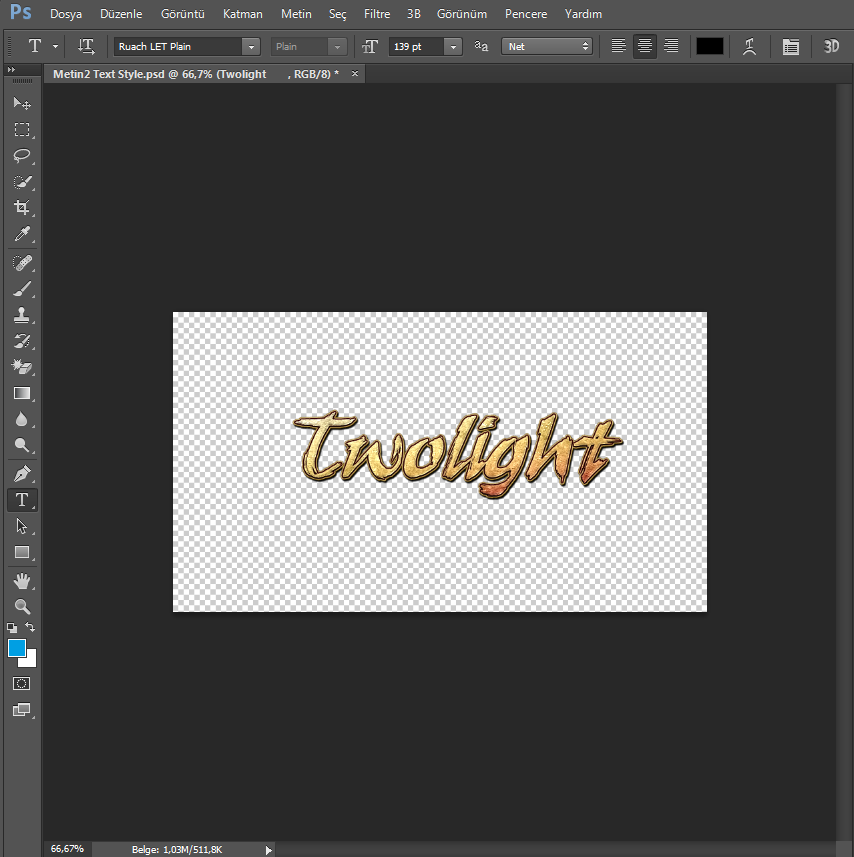The image size is (854, 857).
Task: Select the Eyedropper tool
Action: click(22, 234)
